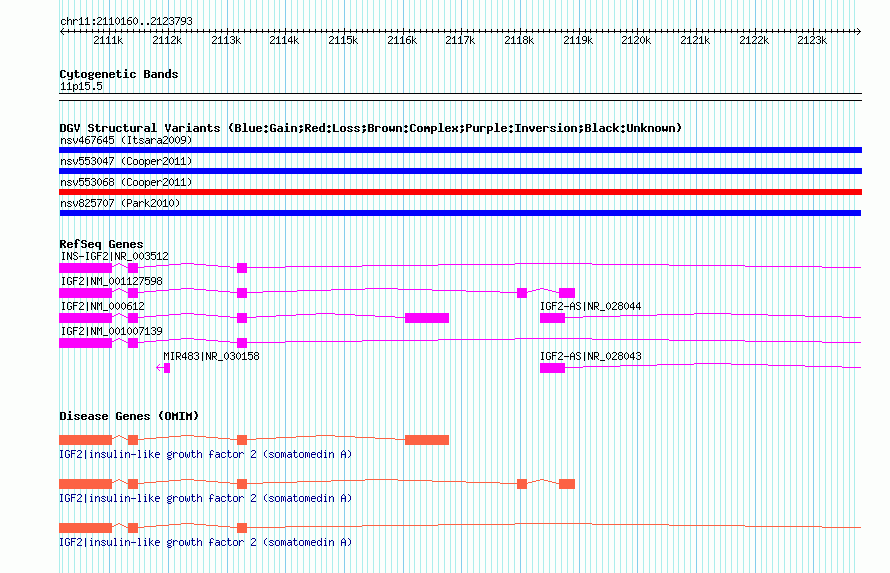Click the IGF2|NM_001007139 transcript label

(x=111, y=331)
